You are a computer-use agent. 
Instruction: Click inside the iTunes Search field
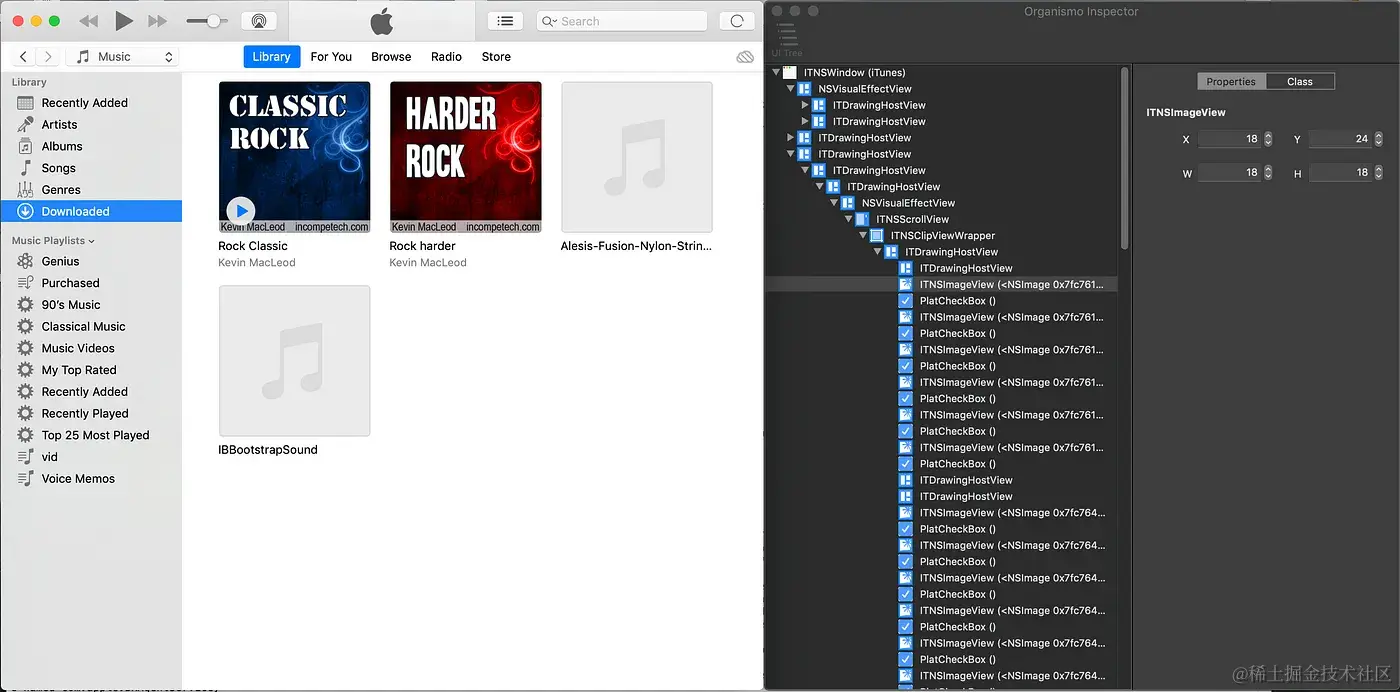tap(621, 21)
